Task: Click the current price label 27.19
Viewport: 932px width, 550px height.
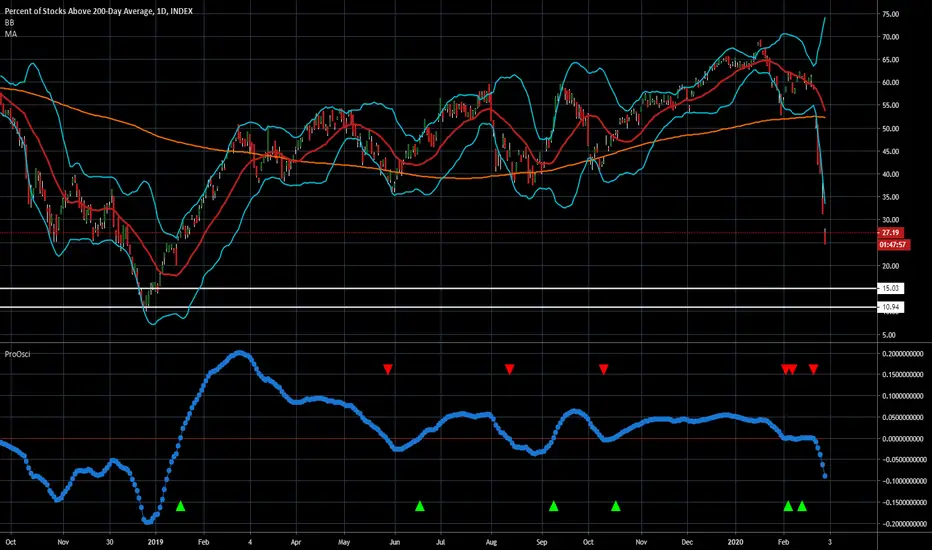Action: pos(890,232)
